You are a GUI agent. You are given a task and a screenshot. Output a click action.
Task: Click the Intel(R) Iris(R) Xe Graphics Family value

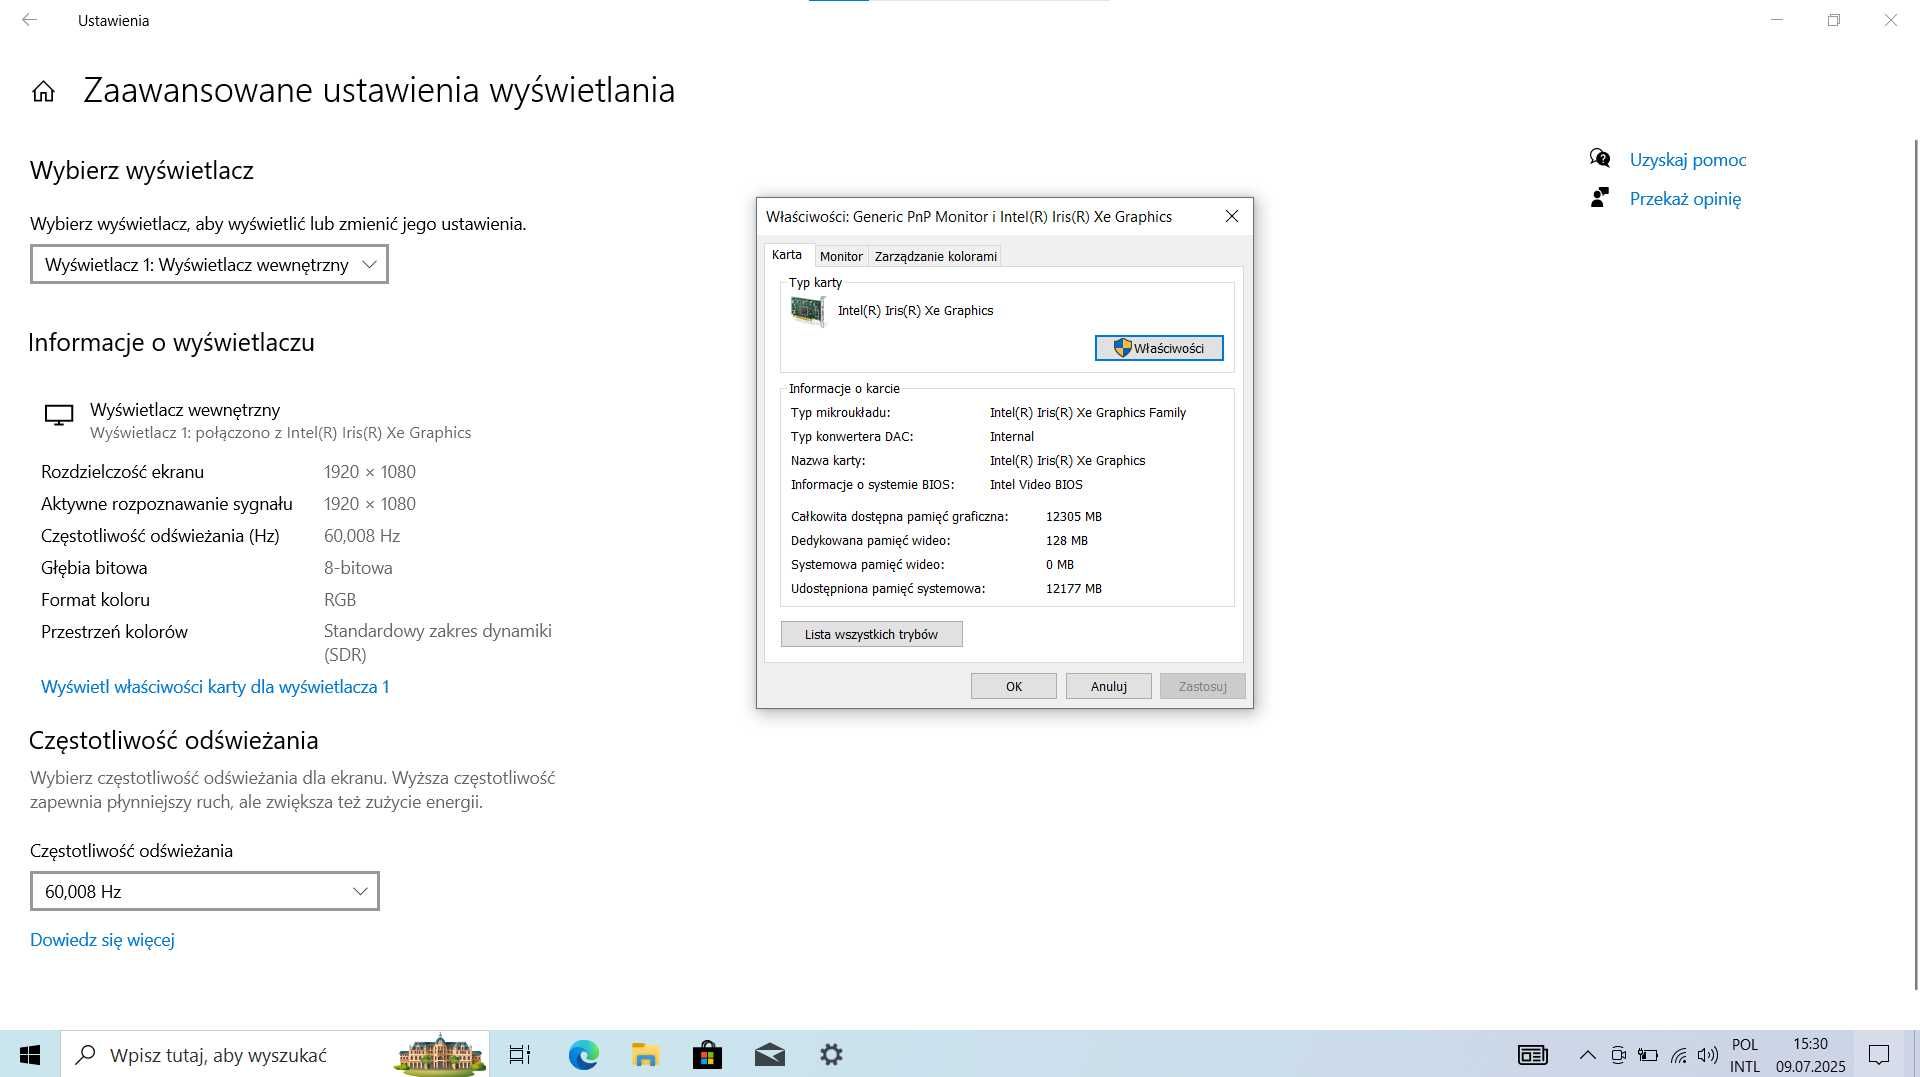coord(1087,413)
